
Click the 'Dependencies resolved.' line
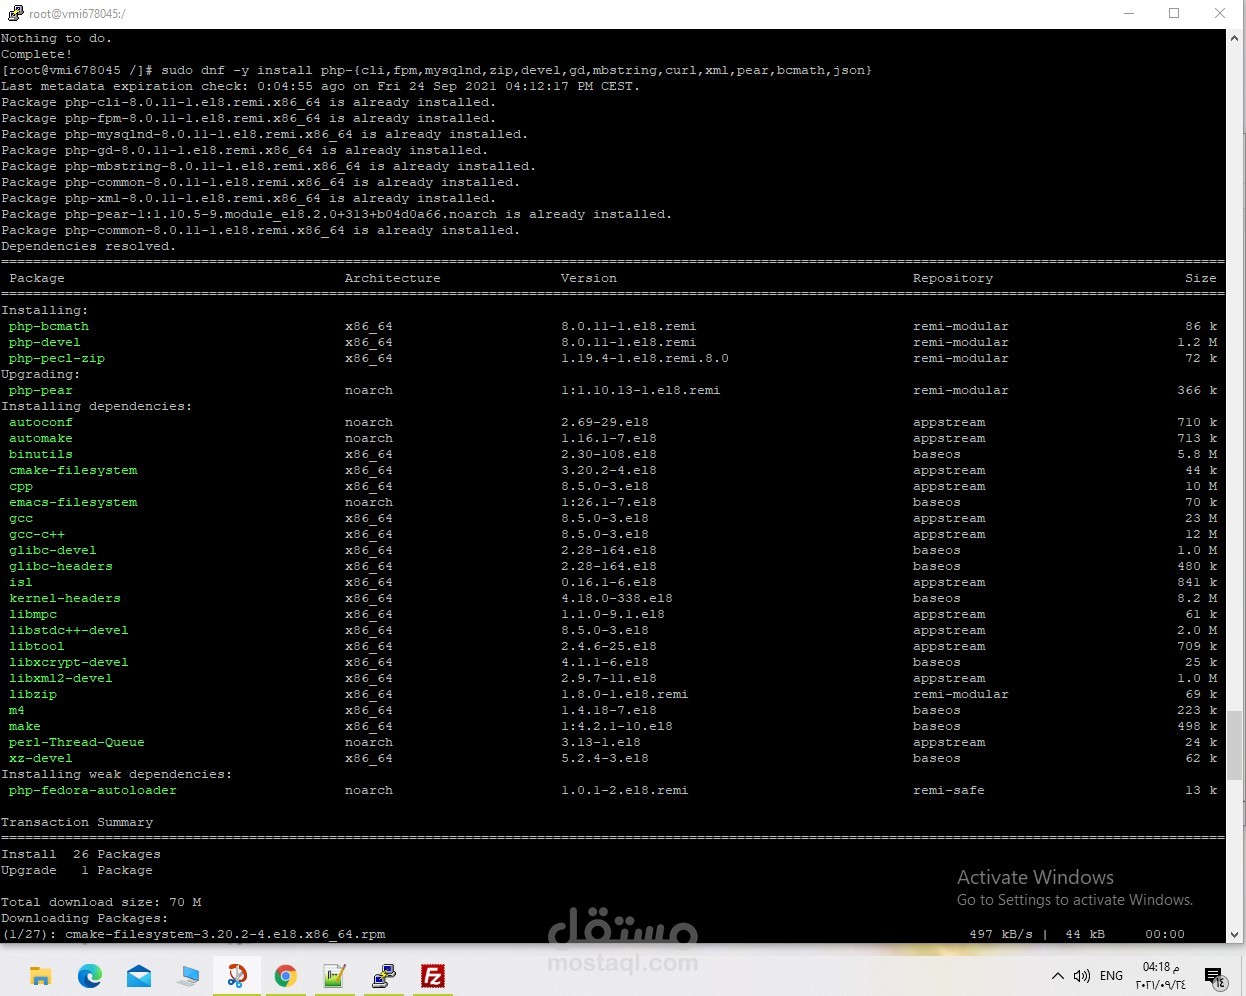(x=88, y=246)
